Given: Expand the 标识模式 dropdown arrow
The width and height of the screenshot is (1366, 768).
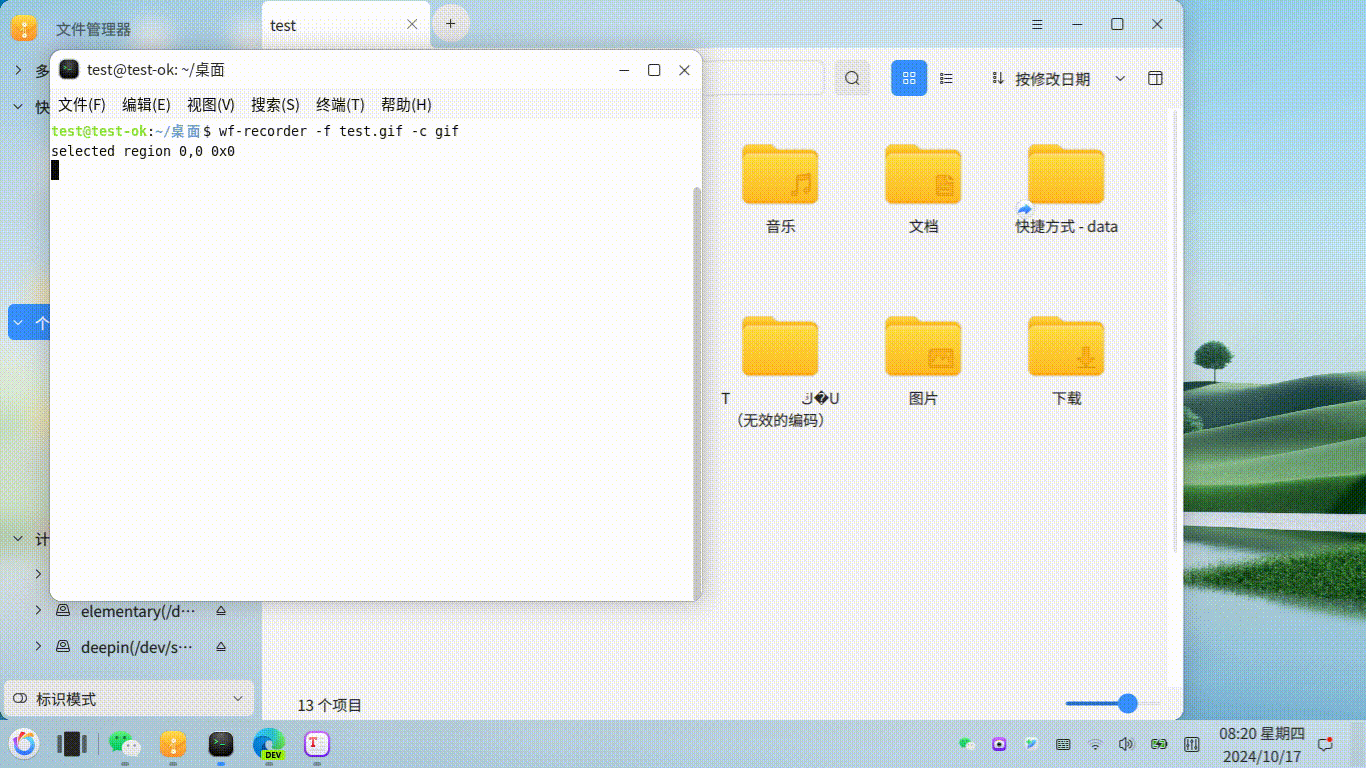Looking at the screenshot, I should [x=238, y=699].
